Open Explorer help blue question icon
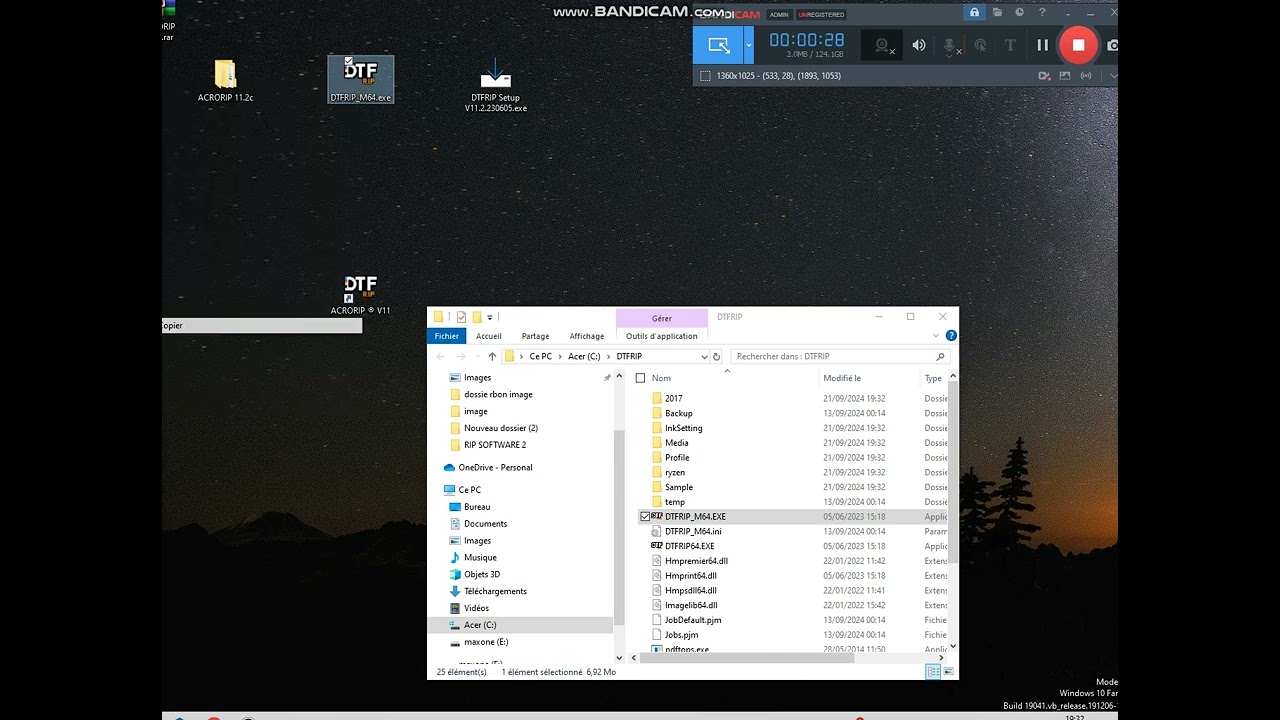The image size is (1280, 720). click(951, 336)
